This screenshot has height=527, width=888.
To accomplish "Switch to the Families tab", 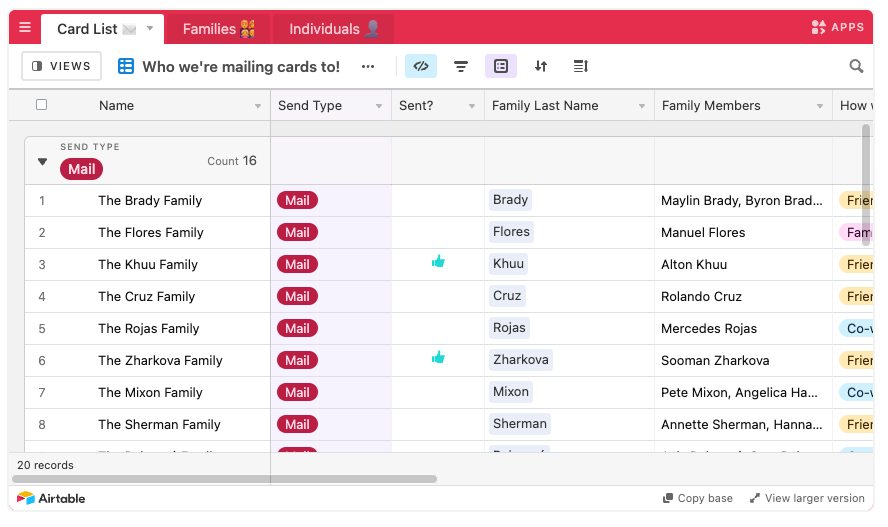I will coord(218,29).
